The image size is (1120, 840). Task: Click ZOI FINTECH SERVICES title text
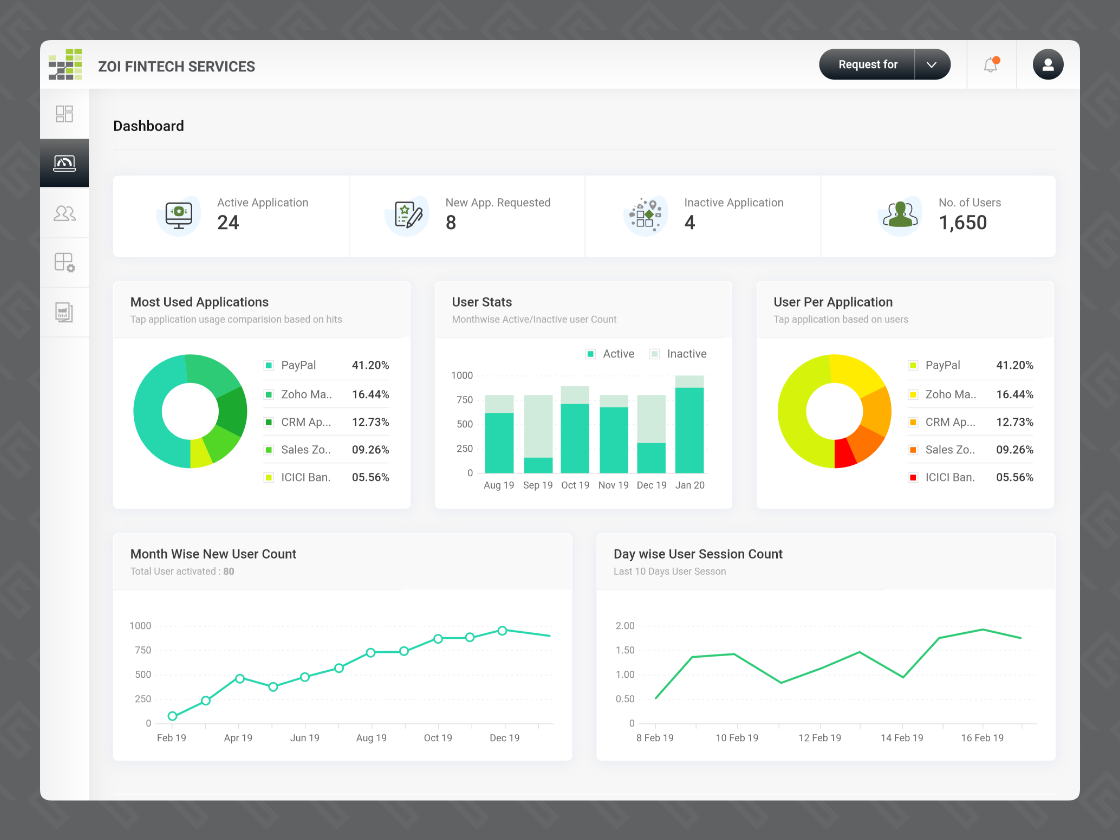pyautogui.click(x=176, y=66)
